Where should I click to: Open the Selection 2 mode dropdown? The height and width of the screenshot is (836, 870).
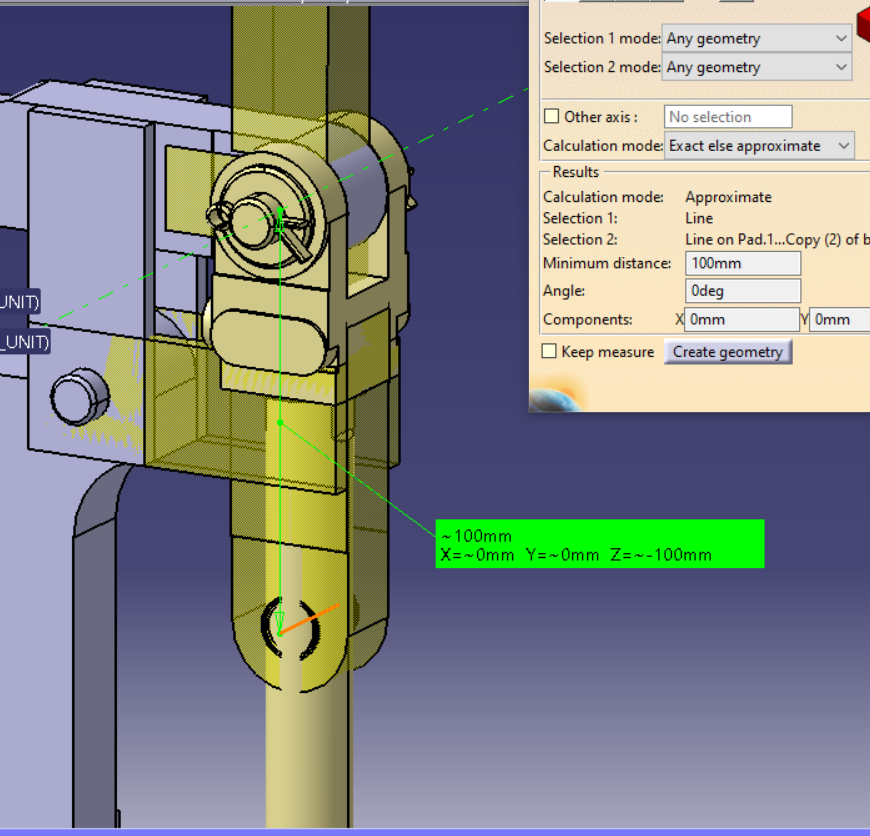pyautogui.click(x=843, y=67)
